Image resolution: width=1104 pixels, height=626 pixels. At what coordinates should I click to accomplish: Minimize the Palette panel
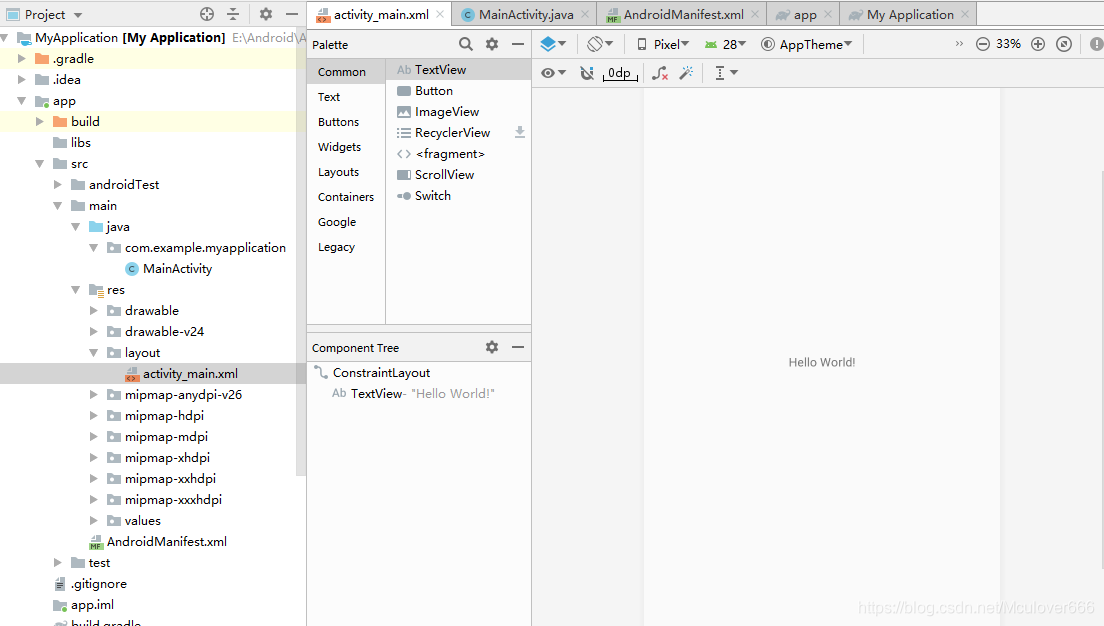[518, 44]
